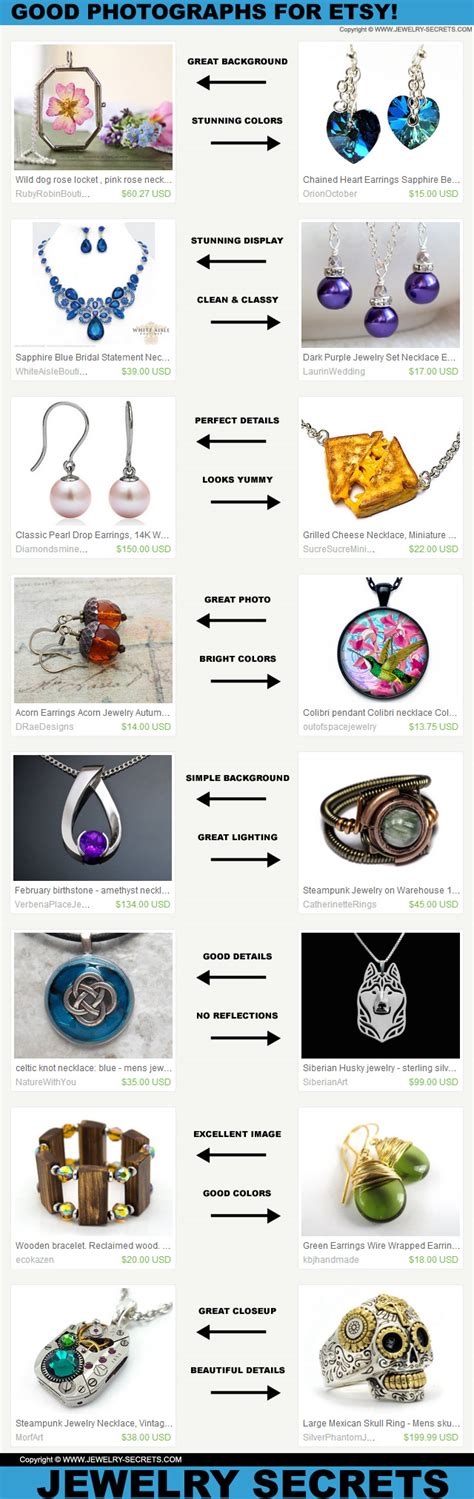Image resolution: width=474 pixels, height=1499 pixels.
Task: Open the Wild dog rose locket thumbnail
Action: [93, 107]
